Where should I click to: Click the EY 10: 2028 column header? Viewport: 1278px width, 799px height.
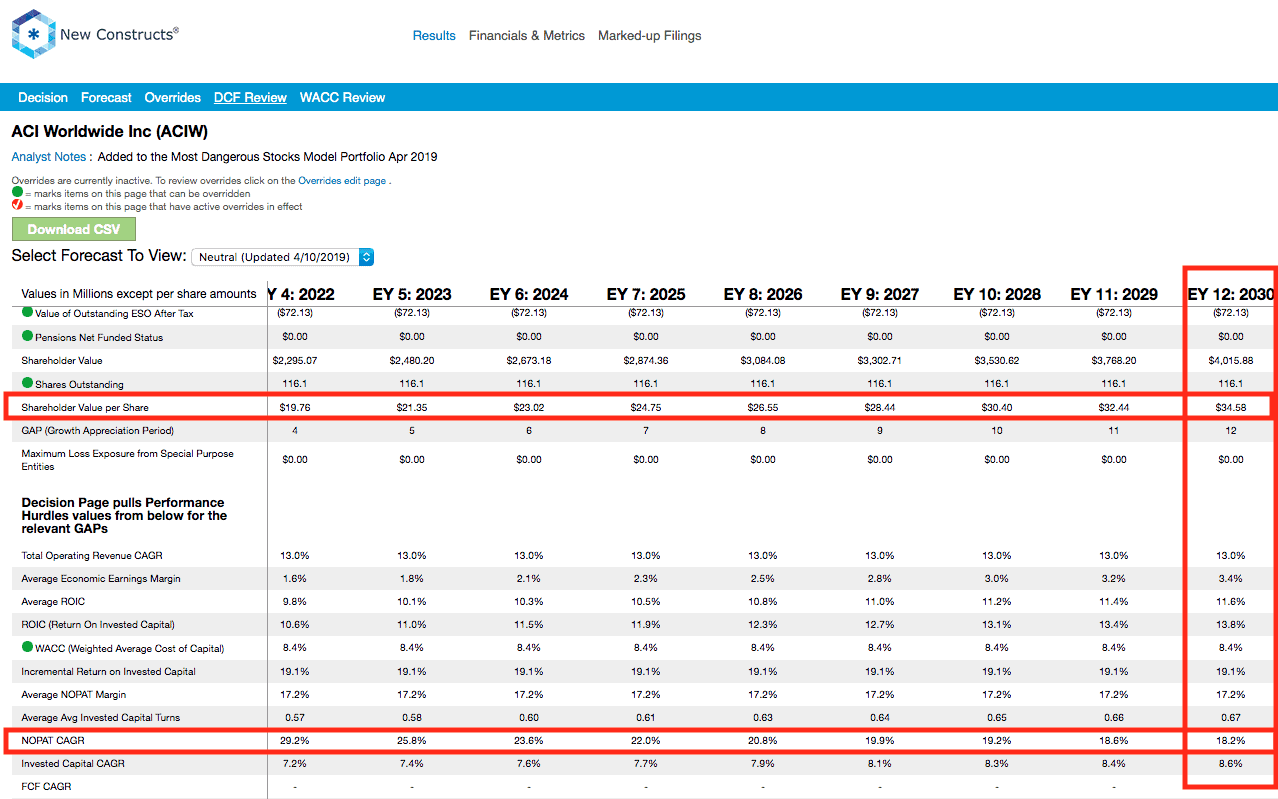click(x=997, y=294)
